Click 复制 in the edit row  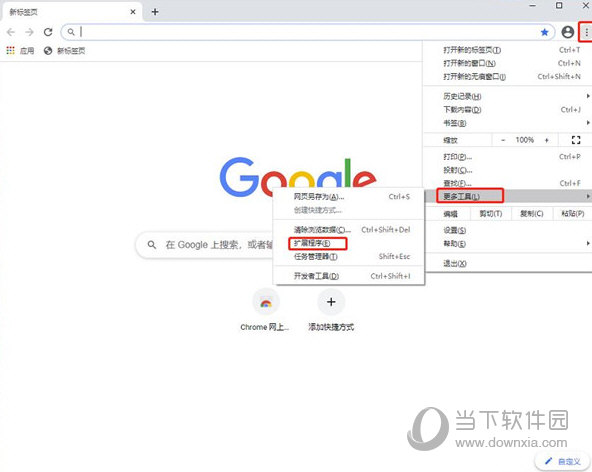click(532, 214)
